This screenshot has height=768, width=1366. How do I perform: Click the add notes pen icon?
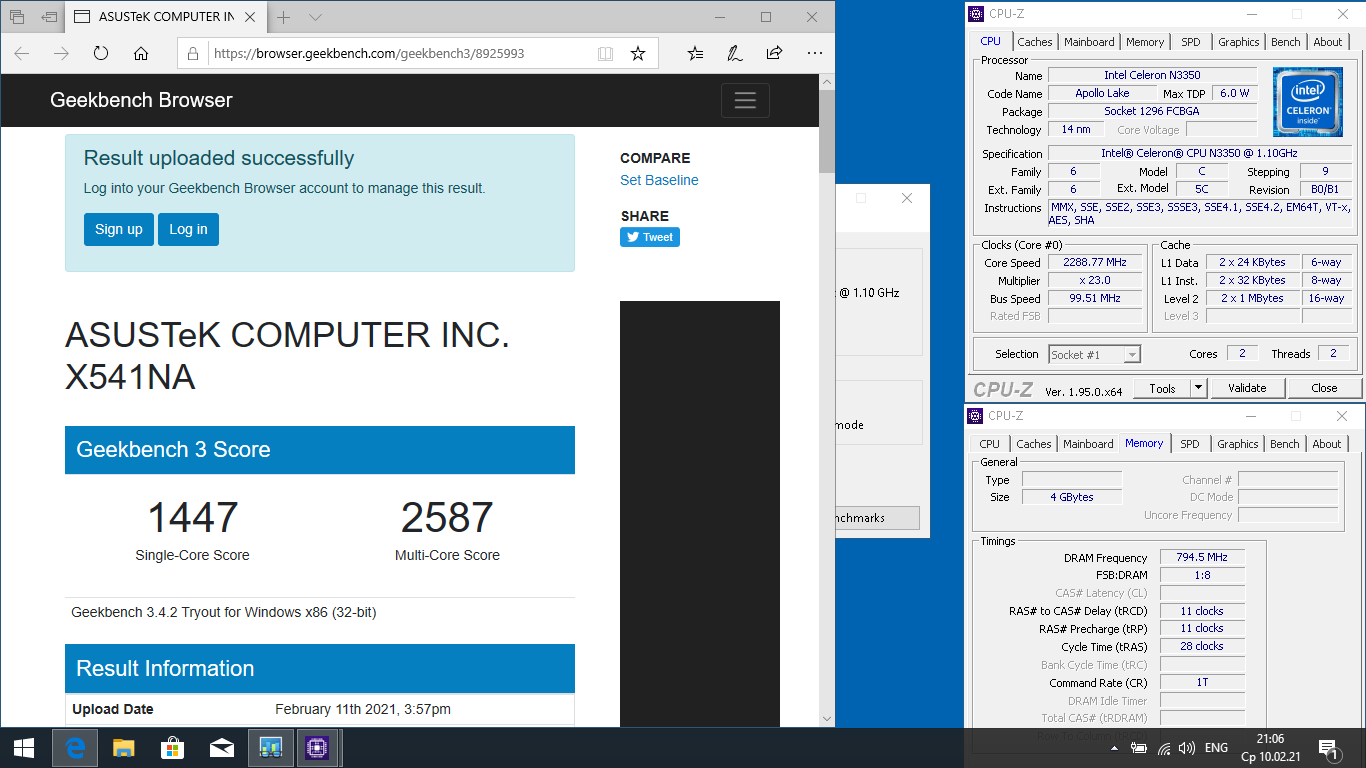coord(735,54)
